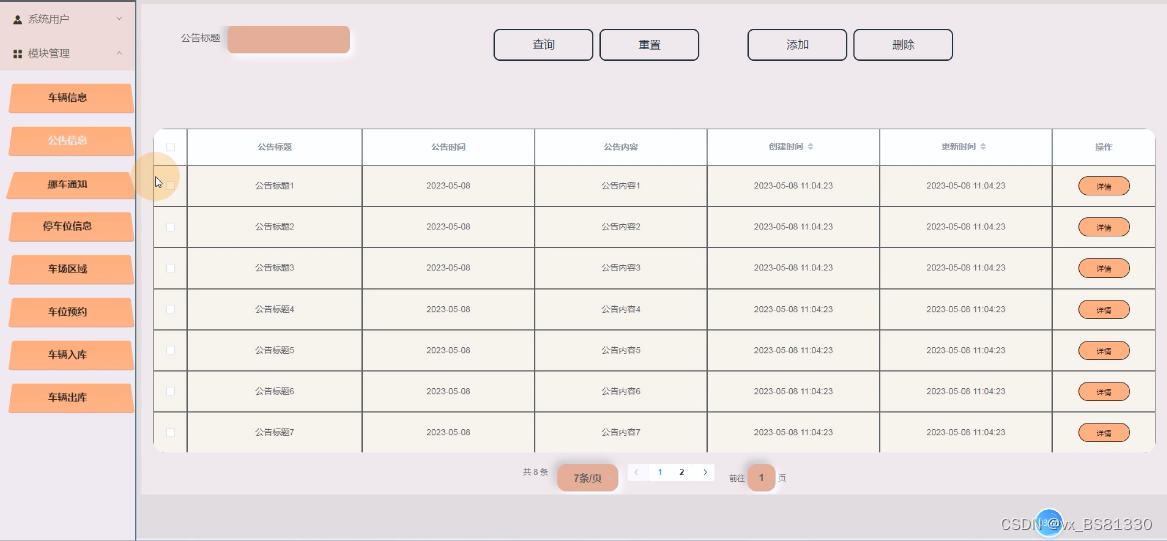Check the row for 公告标题3
This screenshot has width=1167, height=541.
[x=170, y=268]
